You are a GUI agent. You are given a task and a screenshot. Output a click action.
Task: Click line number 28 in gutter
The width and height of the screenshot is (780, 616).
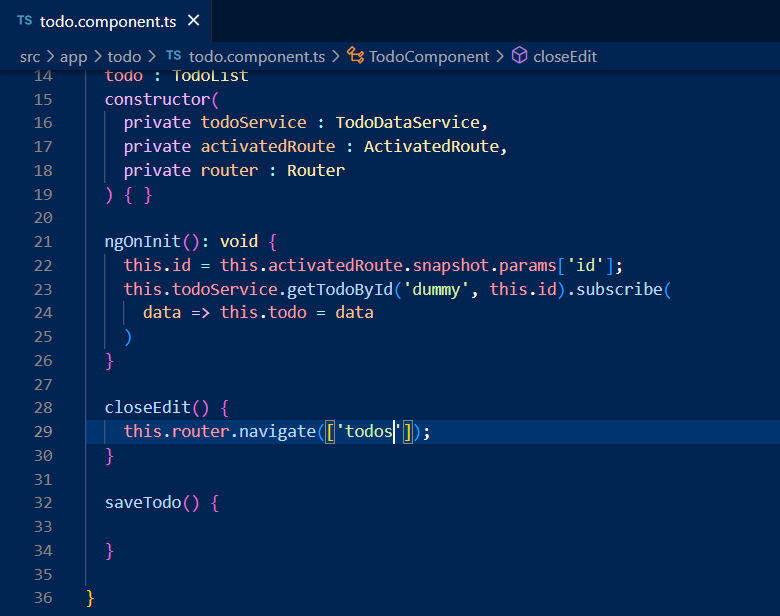point(43,408)
